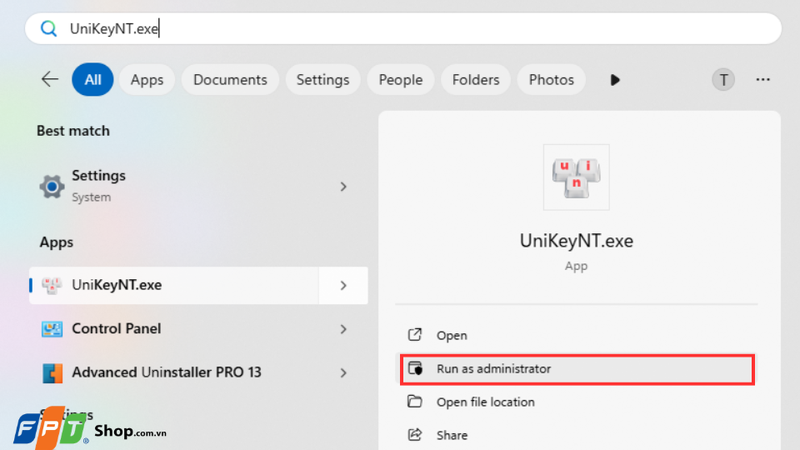The width and height of the screenshot is (800, 450).
Task: Choose Open file location
Action: (x=577, y=402)
